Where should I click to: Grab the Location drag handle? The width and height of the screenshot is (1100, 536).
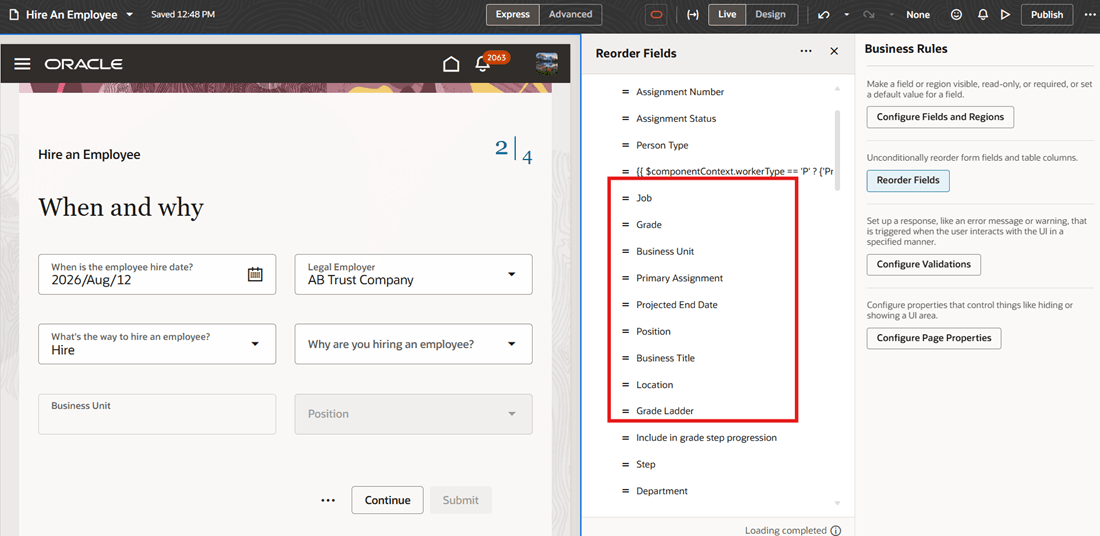click(x=625, y=385)
